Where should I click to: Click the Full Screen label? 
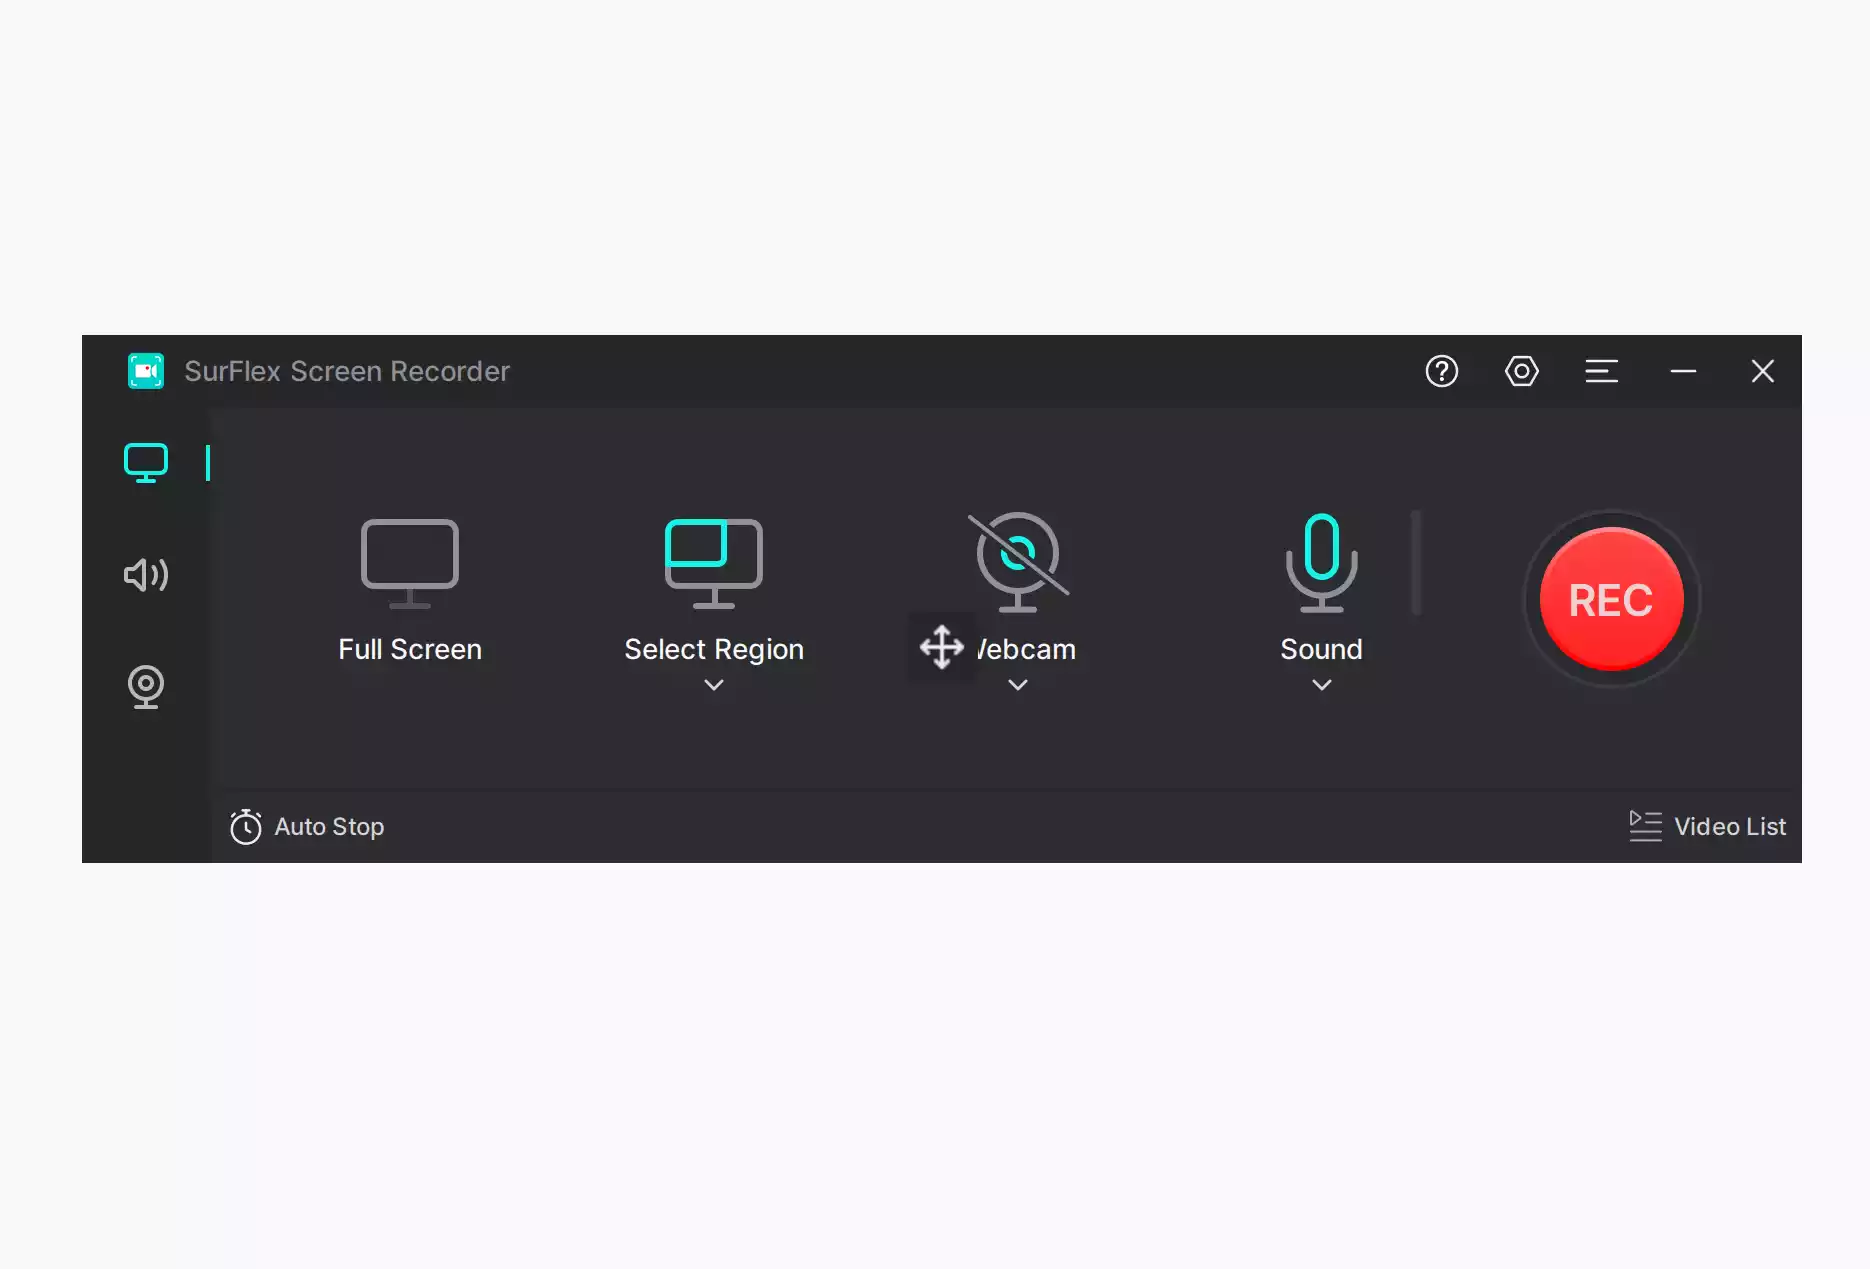(410, 649)
